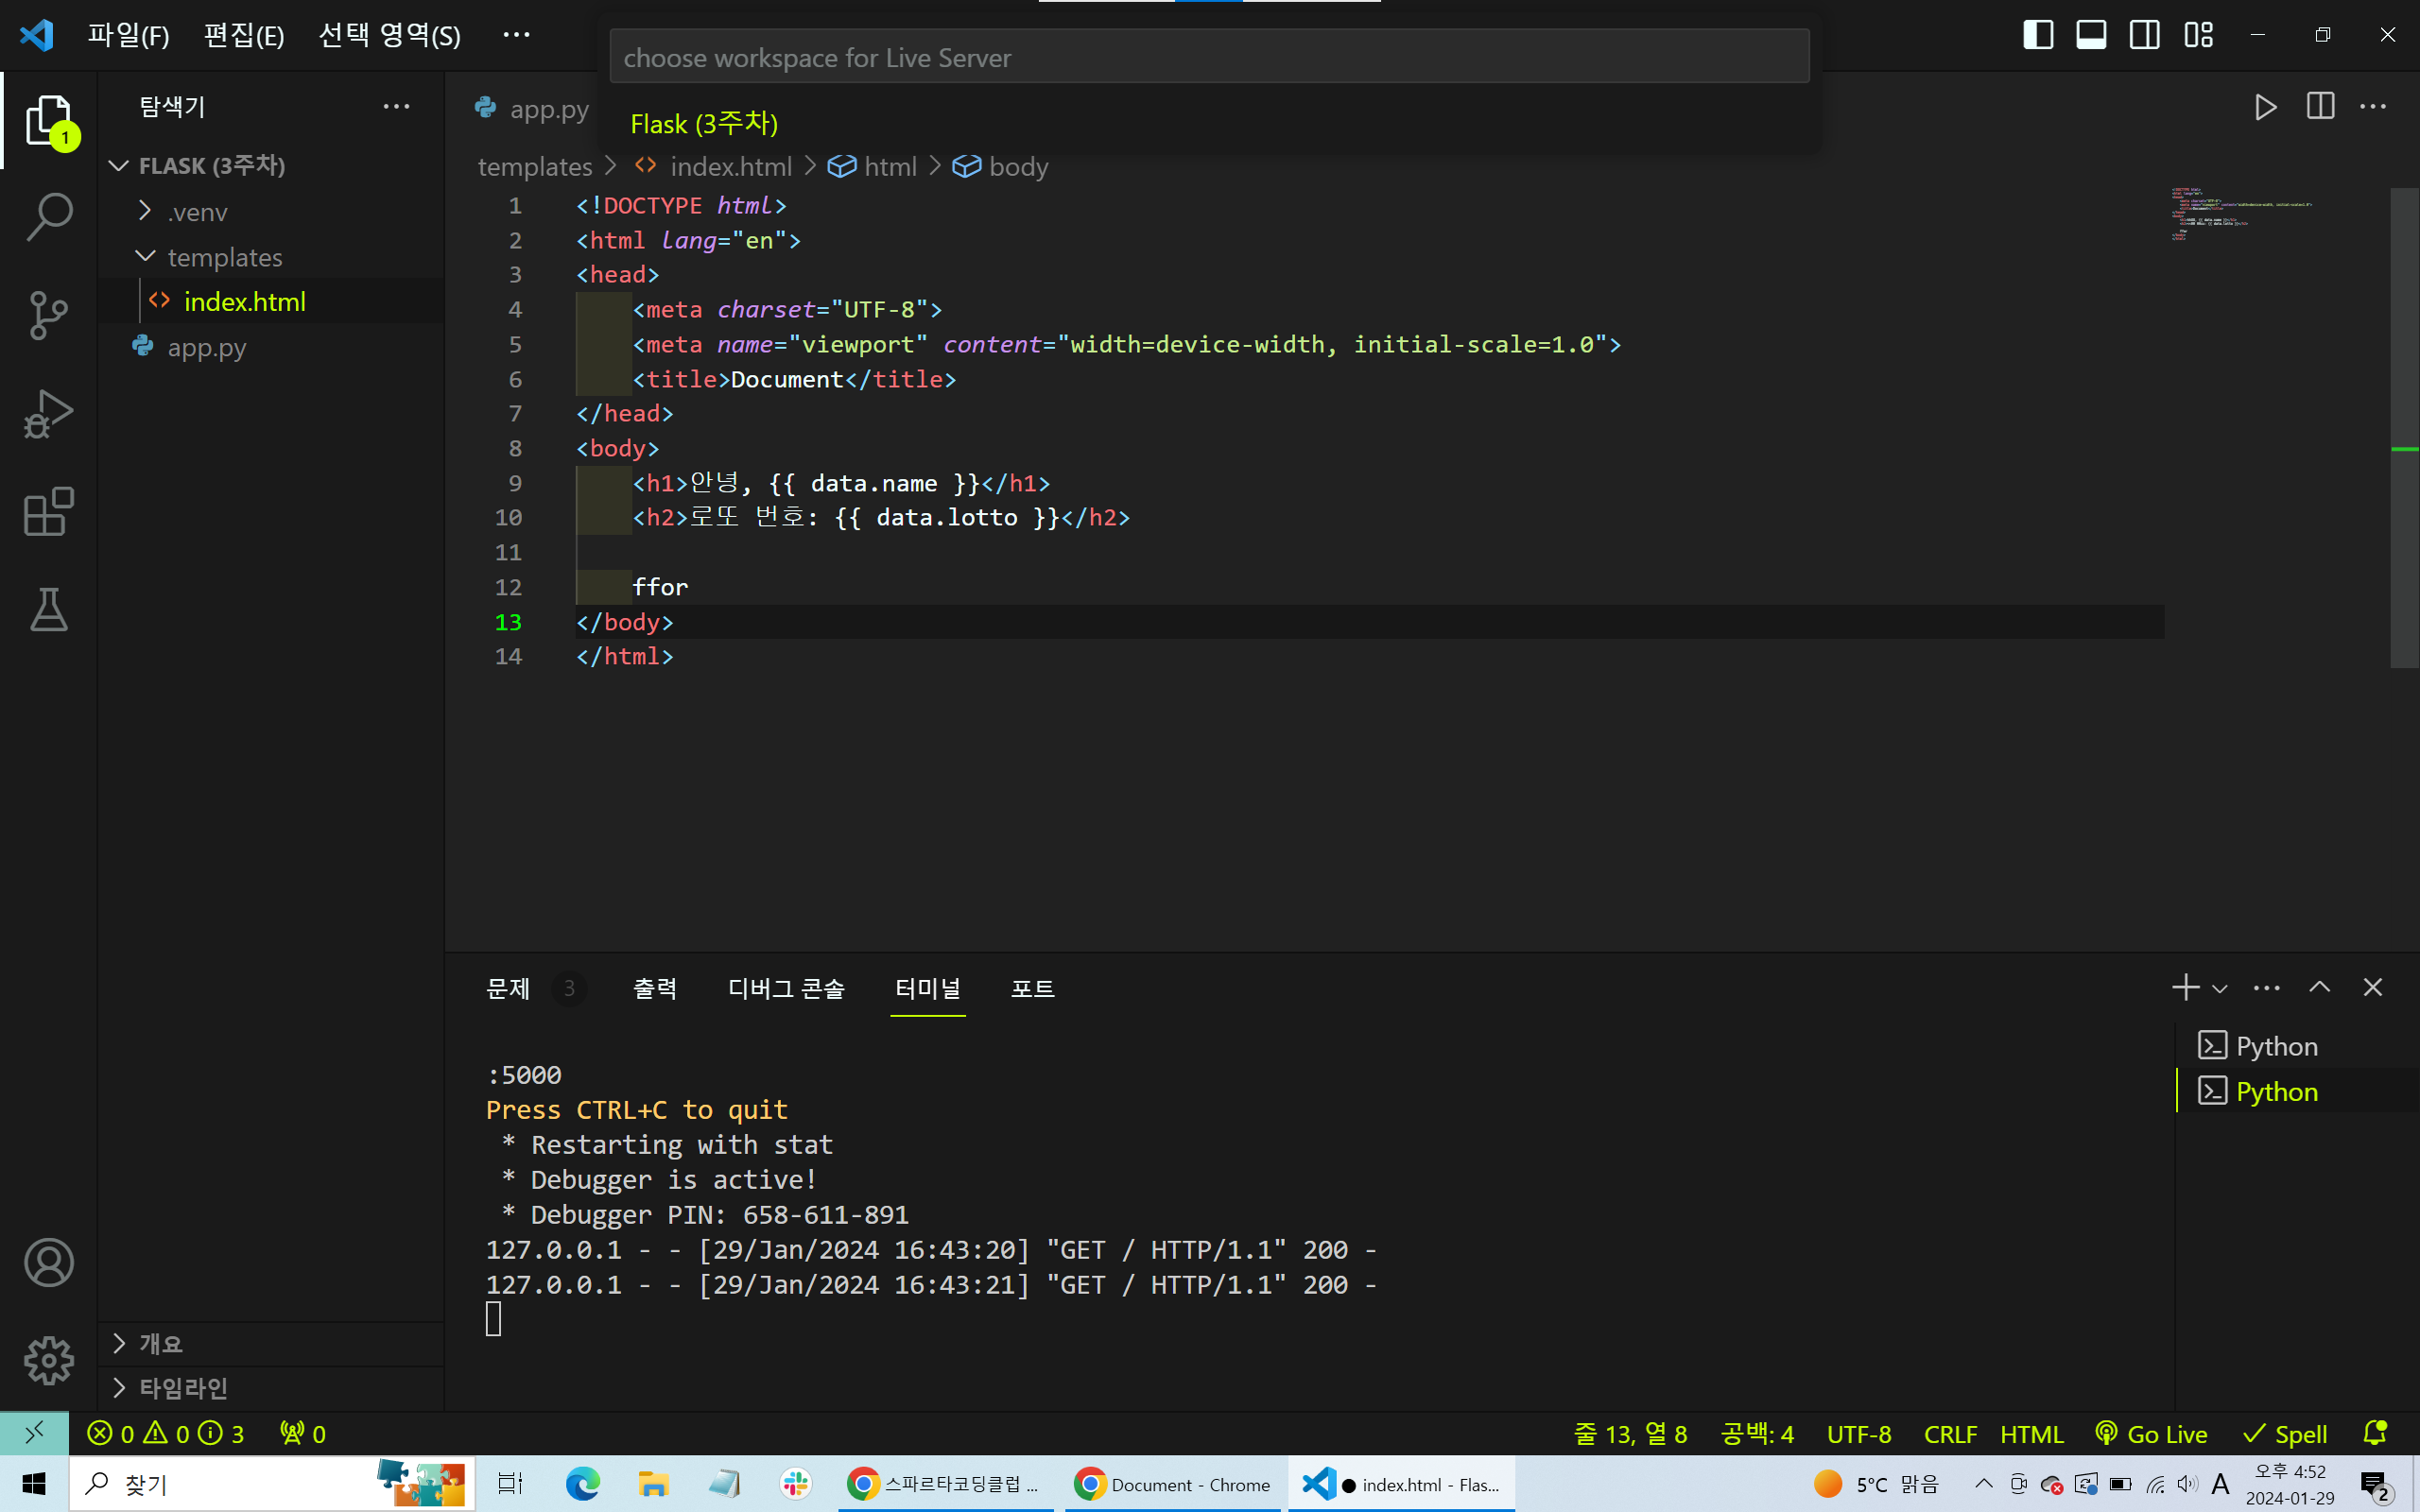Open the Explorer view in activity bar
The width and height of the screenshot is (2420, 1512).
pos(48,121)
